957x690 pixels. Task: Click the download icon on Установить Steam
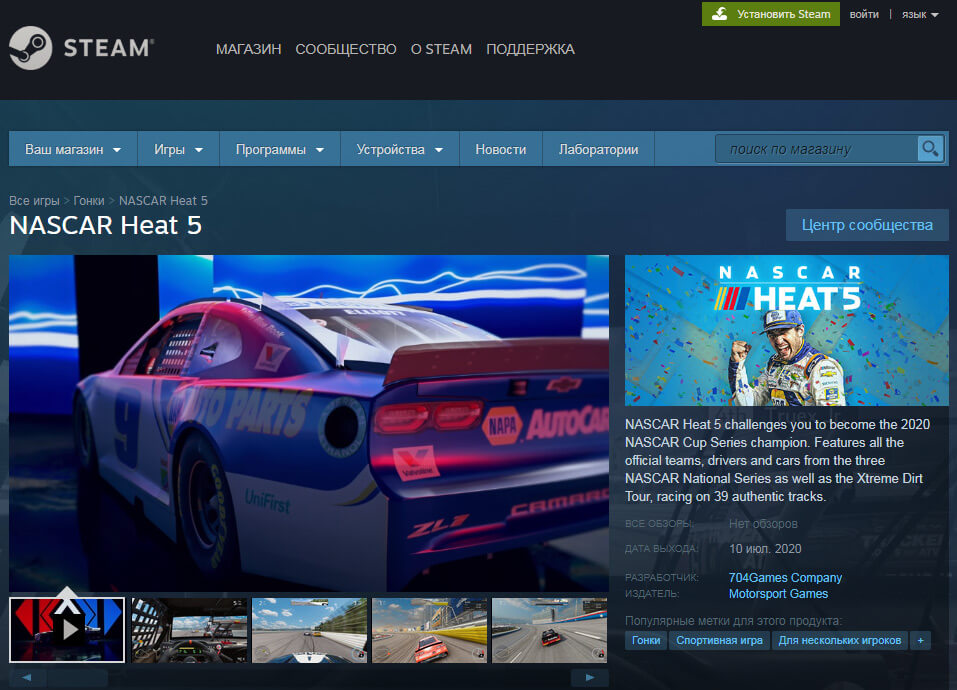coord(720,14)
